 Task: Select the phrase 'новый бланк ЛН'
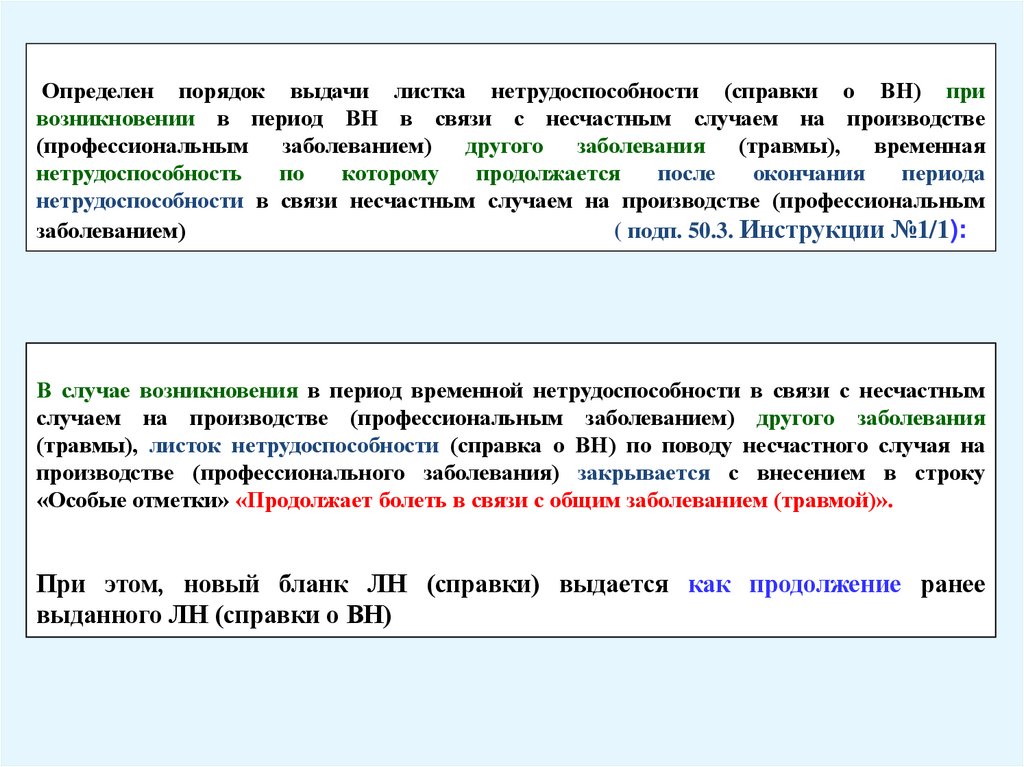point(295,583)
